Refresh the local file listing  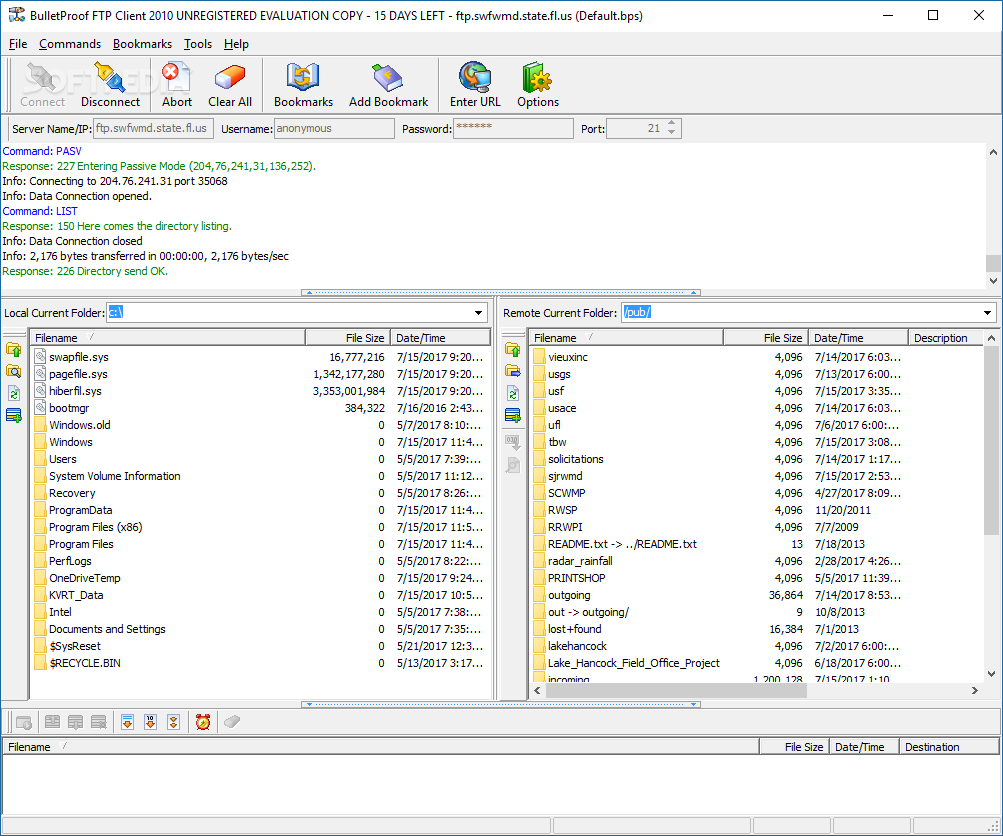(x=13, y=393)
